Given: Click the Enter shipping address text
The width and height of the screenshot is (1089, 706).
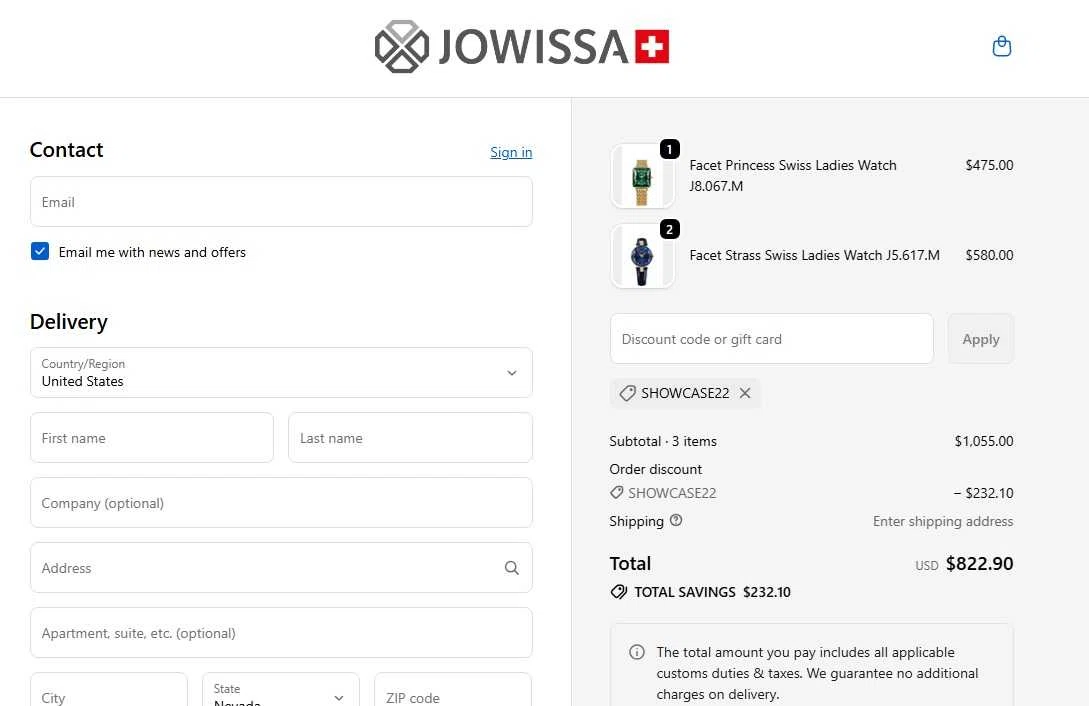Looking at the screenshot, I should 943,521.
